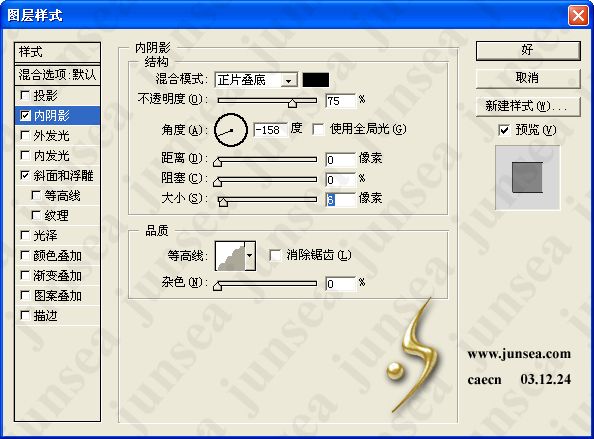Enable the 投影 drop shadow checkbox
This screenshot has width=594, height=439.
tap(25, 95)
